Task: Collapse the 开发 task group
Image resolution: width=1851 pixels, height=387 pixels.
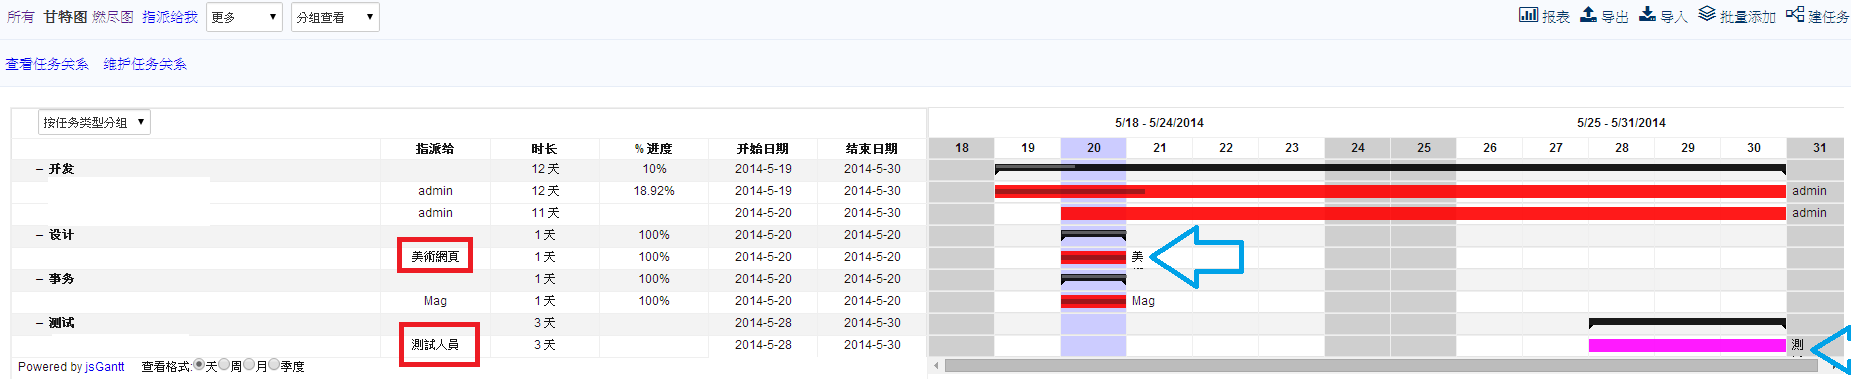Action: pyautogui.click(x=39, y=169)
